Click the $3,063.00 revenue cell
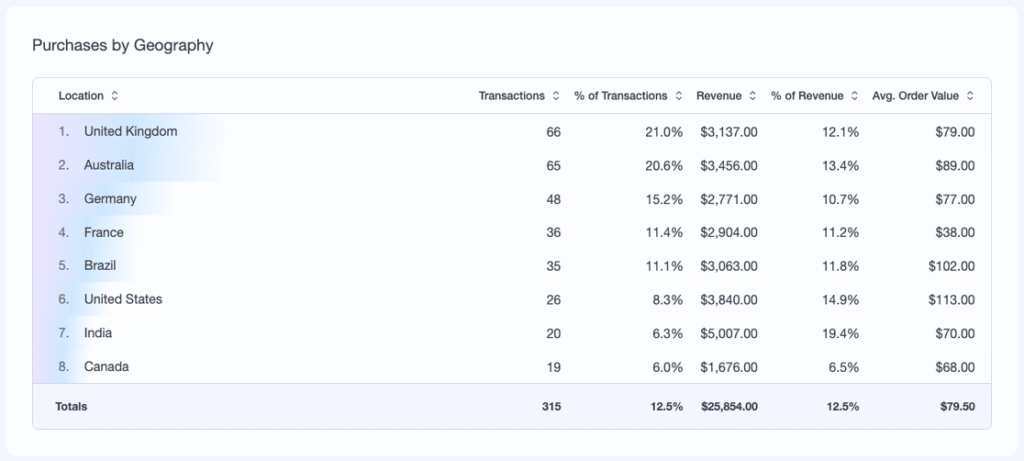Image resolution: width=1024 pixels, height=461 pixels. point(729,266)
